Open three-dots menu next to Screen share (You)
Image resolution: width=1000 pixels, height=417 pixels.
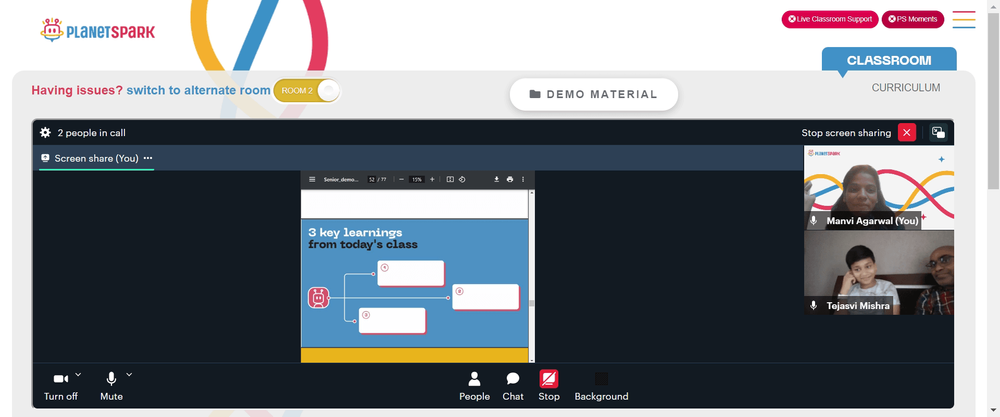click(148, 158)
